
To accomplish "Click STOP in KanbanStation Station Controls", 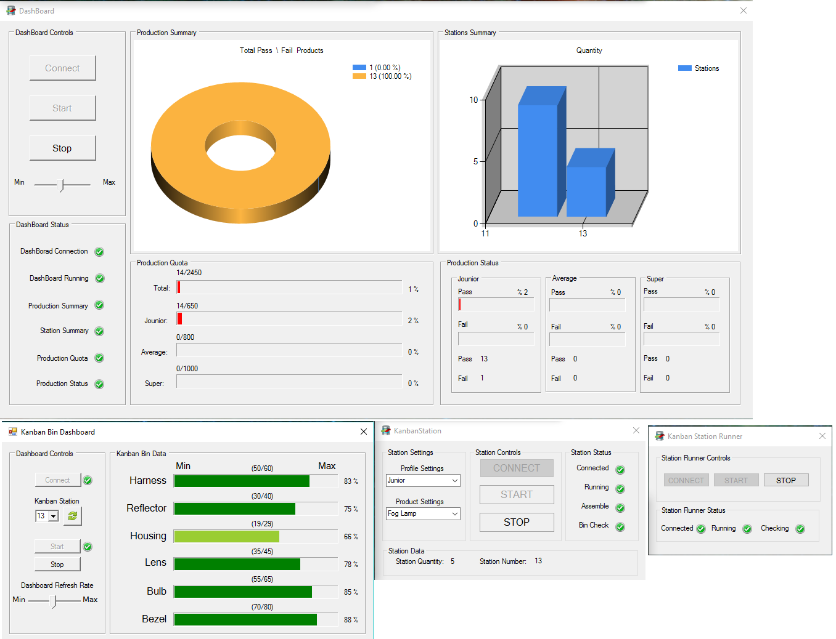I will tap(517, 522).
